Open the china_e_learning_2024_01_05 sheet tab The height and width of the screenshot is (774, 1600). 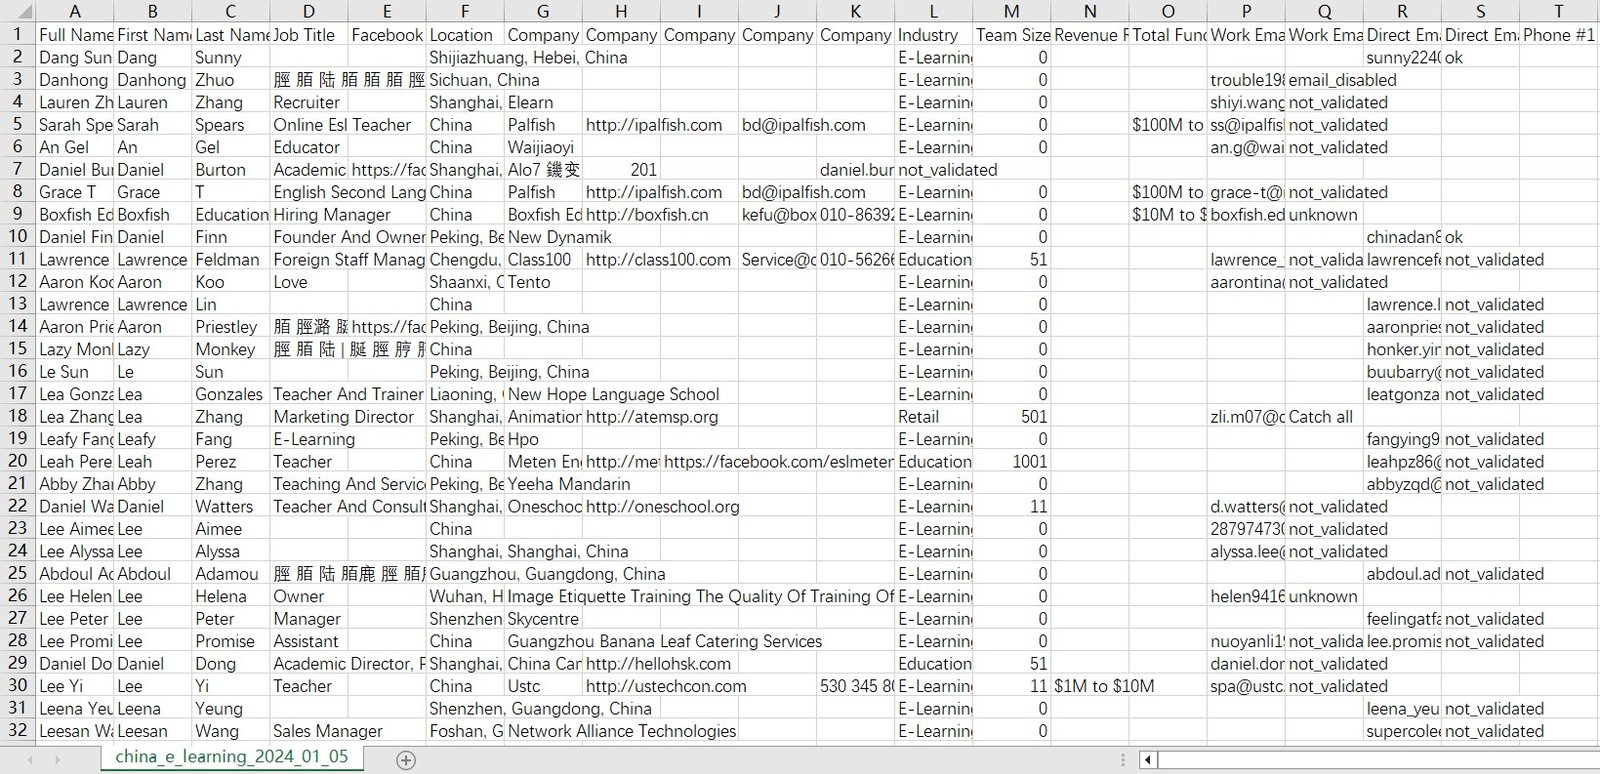[x=232, y=757]
